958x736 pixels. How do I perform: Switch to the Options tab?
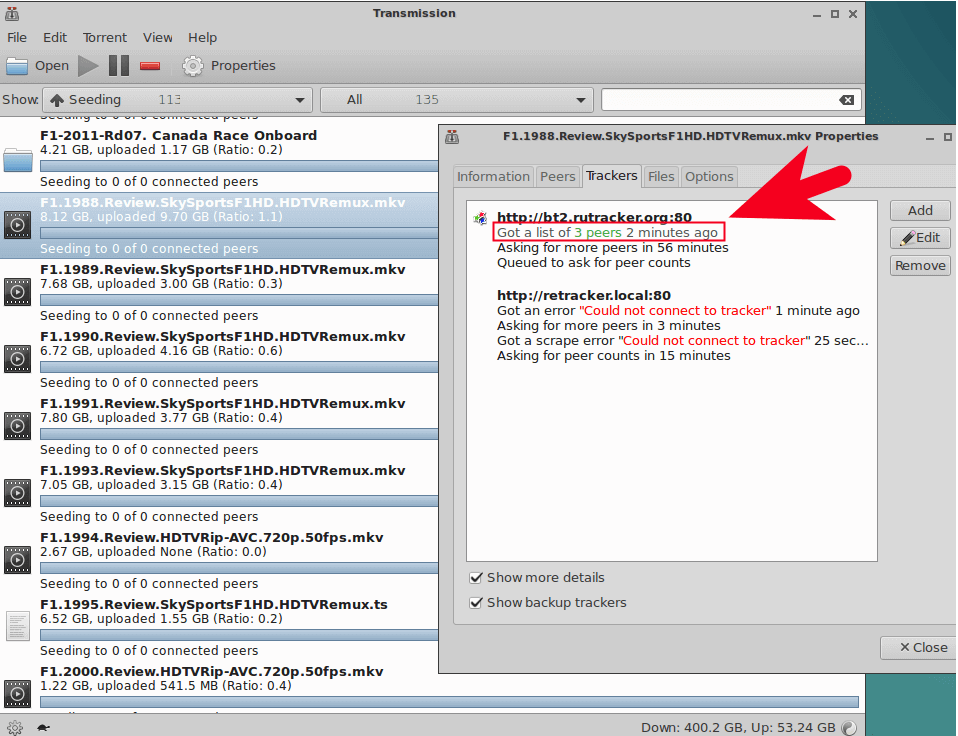[709, 177]
